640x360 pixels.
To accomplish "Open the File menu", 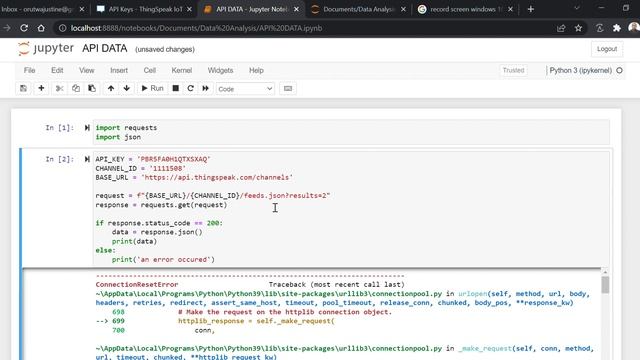I will (29, 70).
